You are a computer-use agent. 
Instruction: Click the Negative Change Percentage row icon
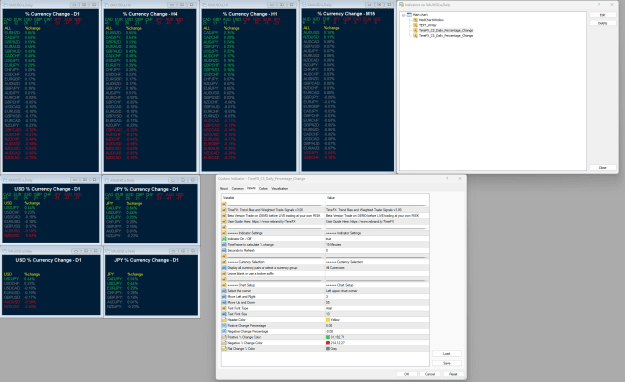pyautogui.click(x=224, y=331)
